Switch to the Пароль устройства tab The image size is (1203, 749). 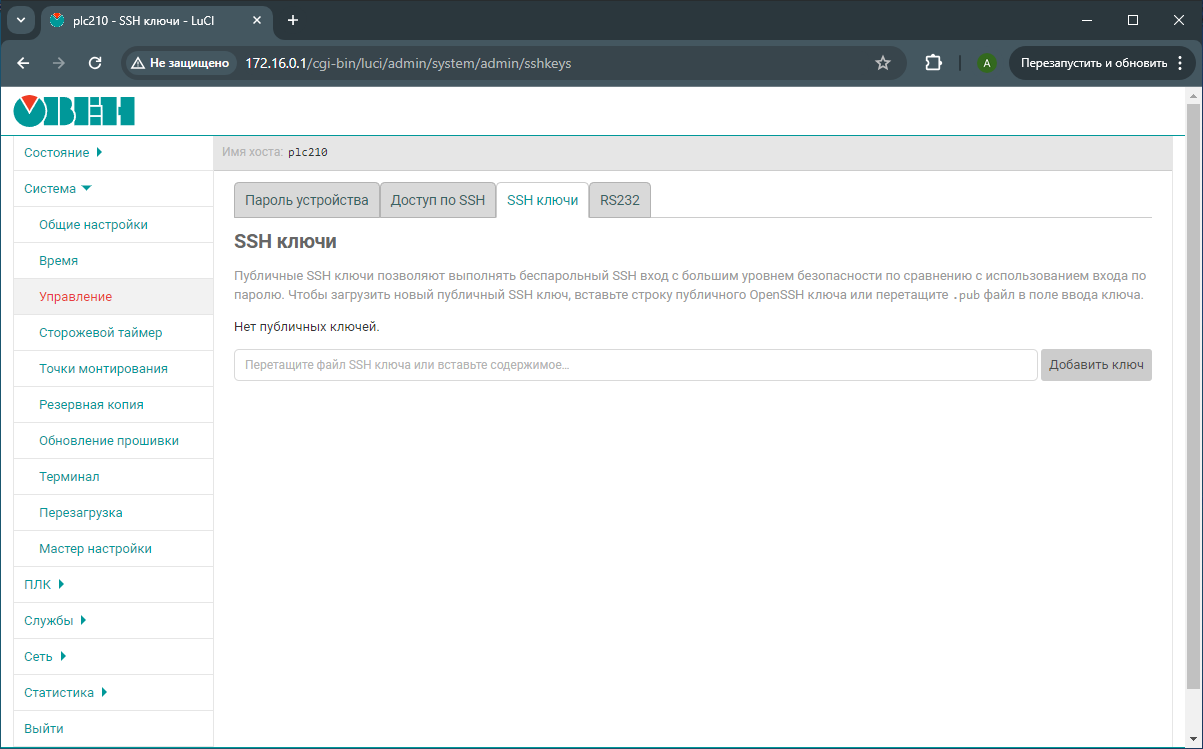pyautogui.click(x=307, y=200)
